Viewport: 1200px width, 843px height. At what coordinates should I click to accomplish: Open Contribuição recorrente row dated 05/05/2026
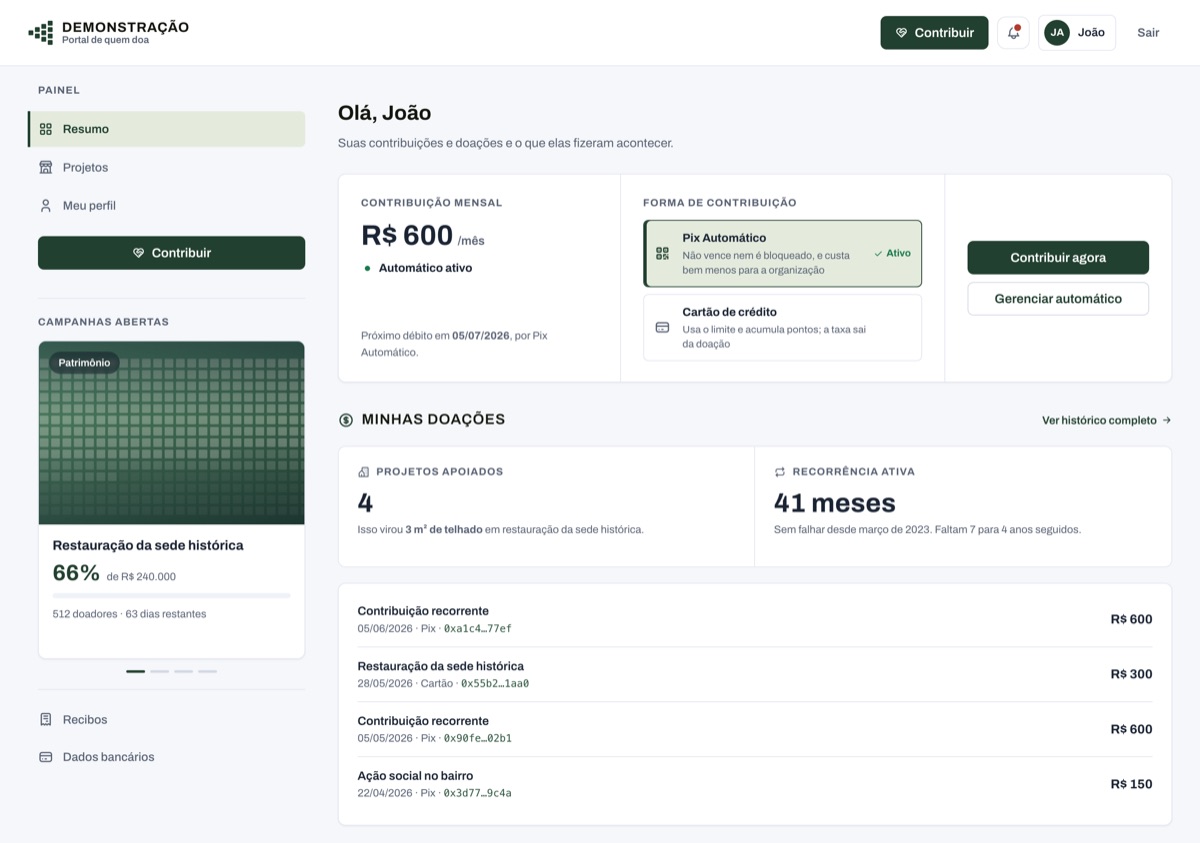click(755, 729)
